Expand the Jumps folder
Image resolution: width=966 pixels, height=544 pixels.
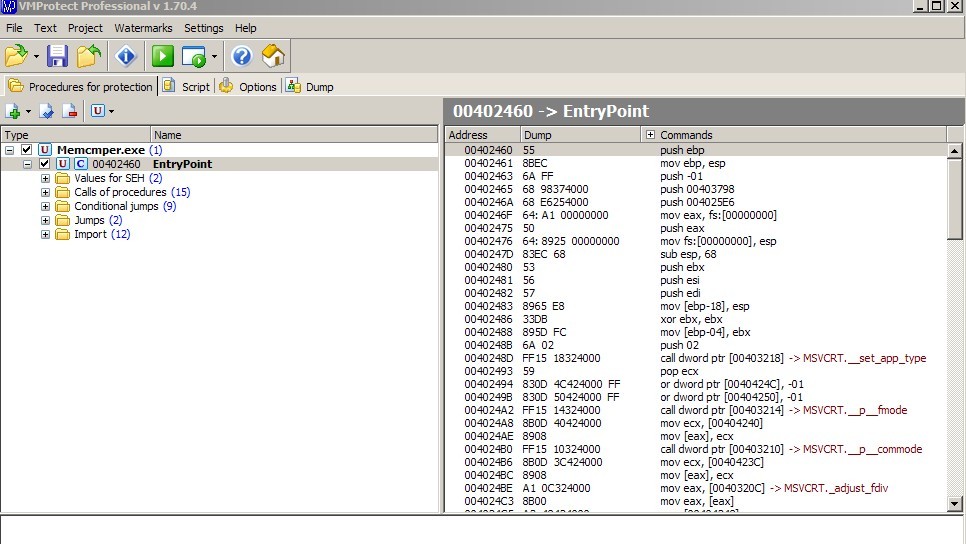(x=45, y=220)
